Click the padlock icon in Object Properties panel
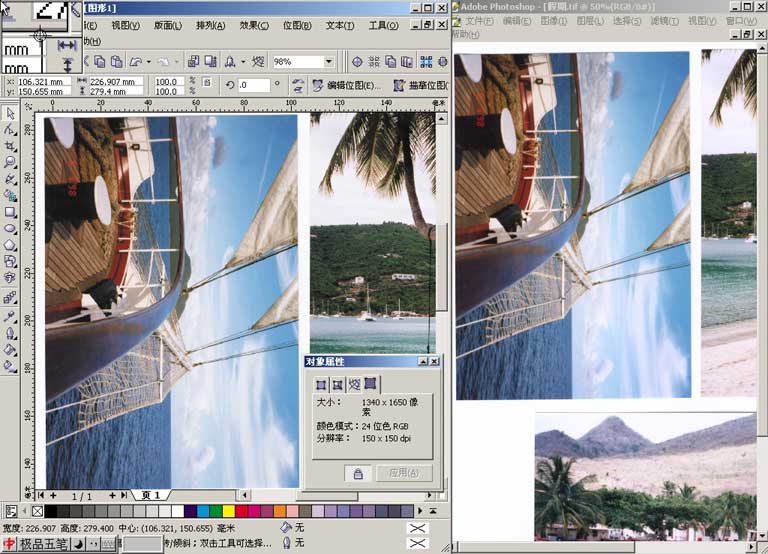 pos(358,473)
